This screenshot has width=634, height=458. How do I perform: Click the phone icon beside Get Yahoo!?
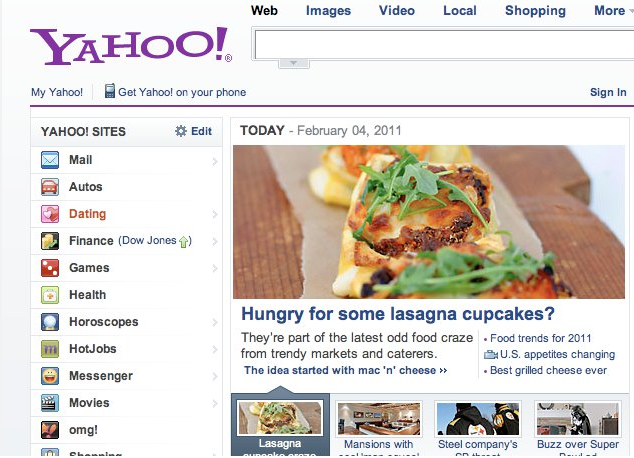pos(110,91)
